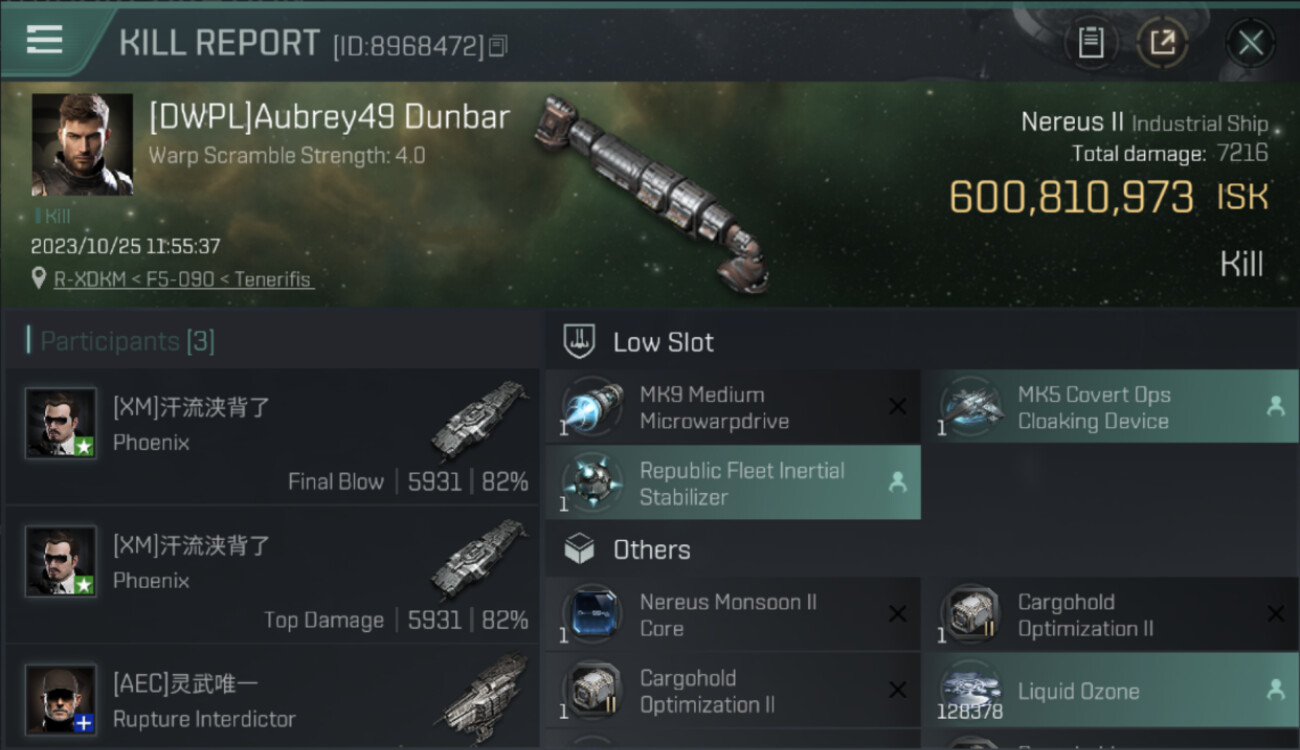Image resolution: width=1300 pixels, height=750 pixels.
Task: Open the hamburger menu at top-left
Action: pos(45,40)
